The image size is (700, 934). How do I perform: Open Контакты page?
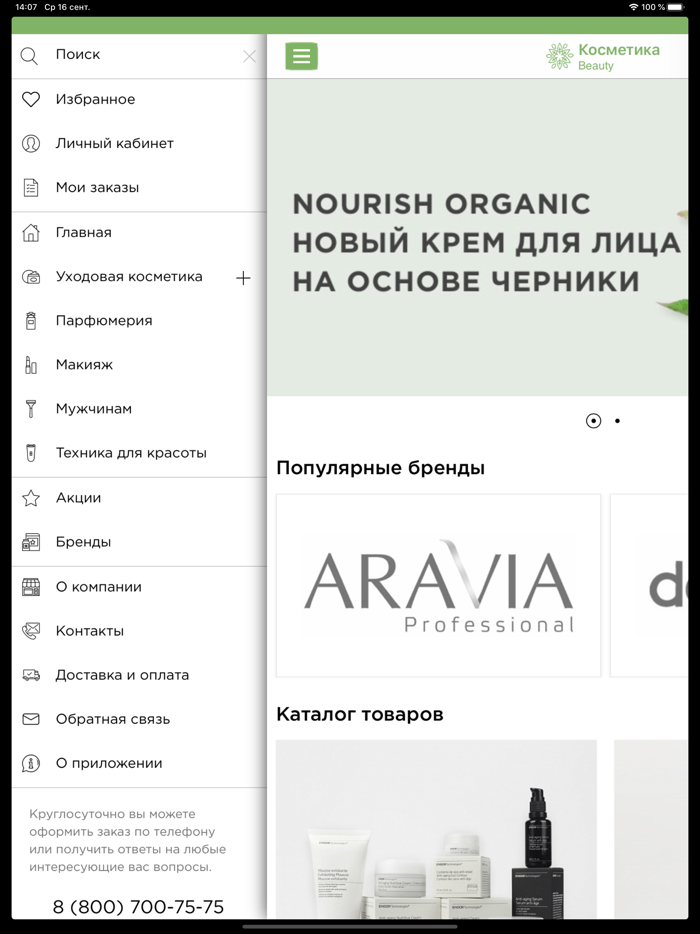click(139, 631)
